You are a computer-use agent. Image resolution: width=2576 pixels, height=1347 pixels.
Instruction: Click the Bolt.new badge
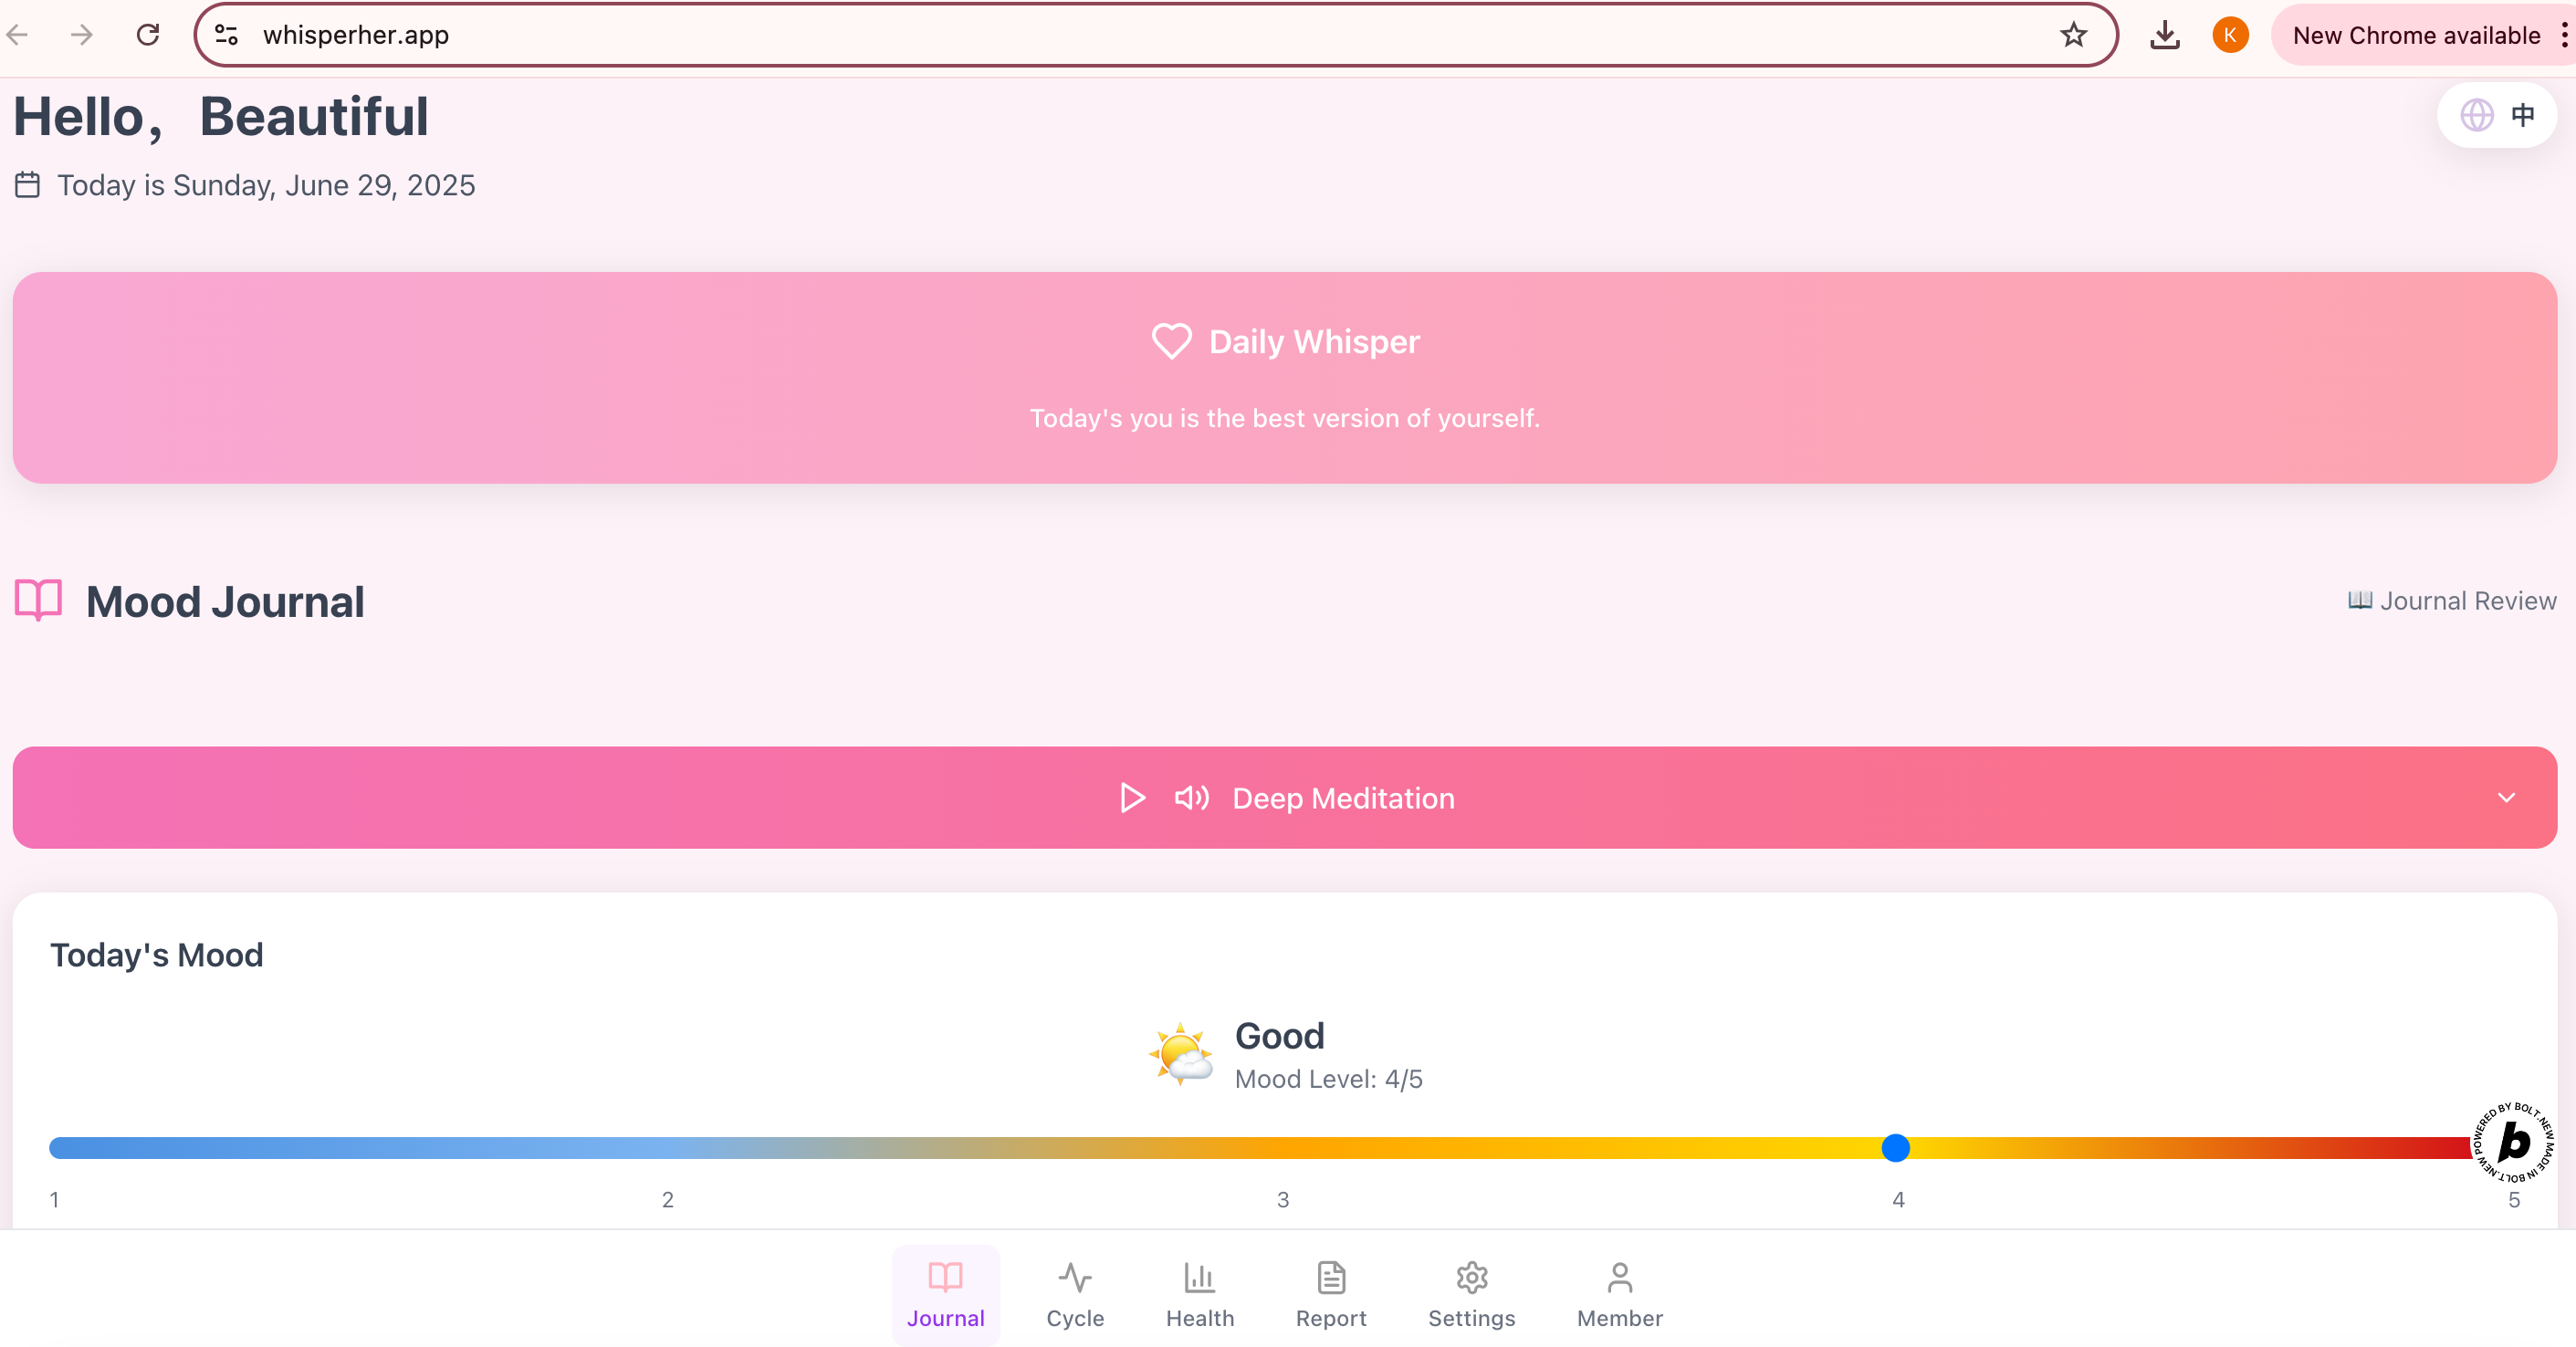pyautogui.click(x=2513, y=1142)
